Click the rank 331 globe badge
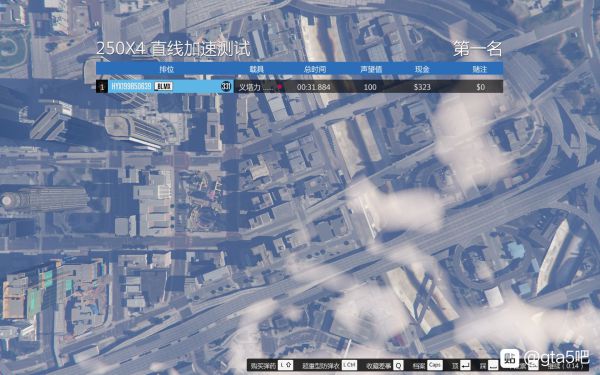 click(x=226, y=86)
